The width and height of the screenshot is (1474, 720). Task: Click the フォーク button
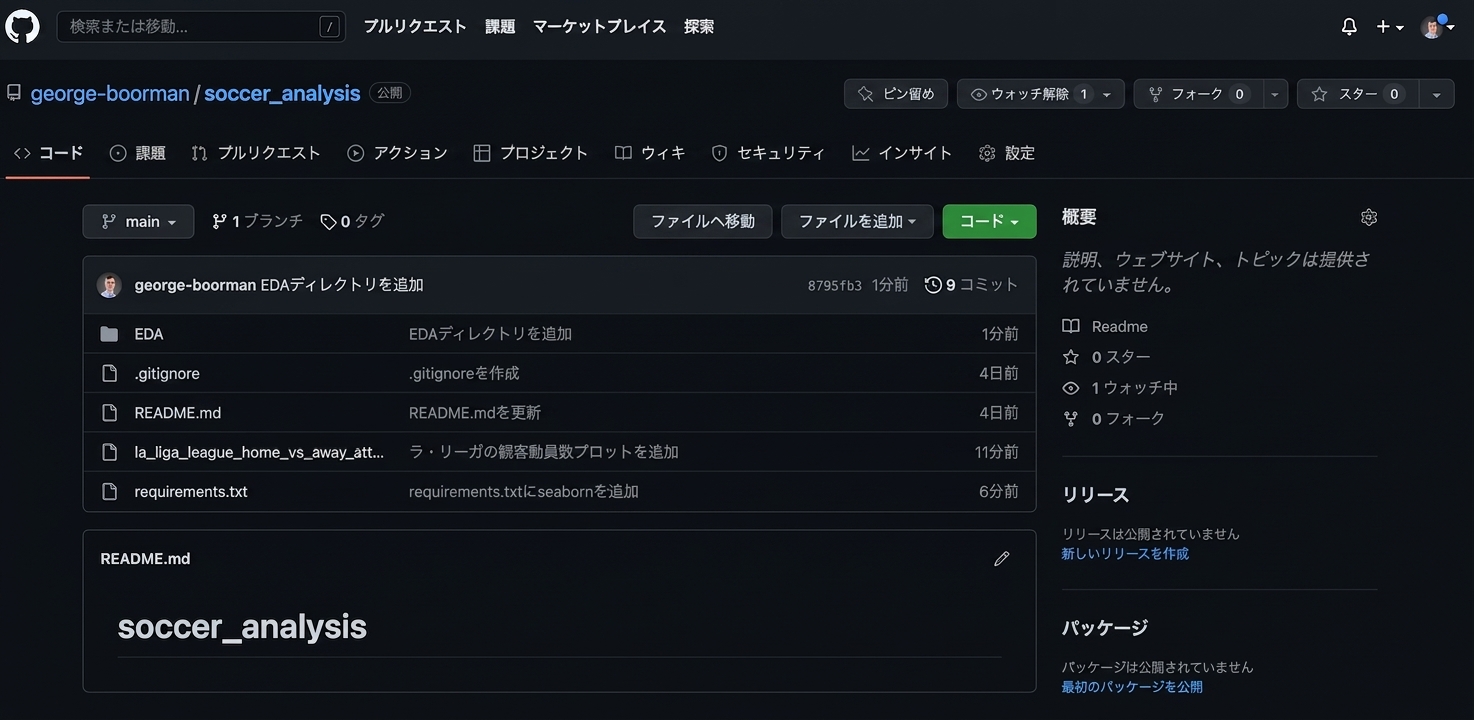(x=1198, y=94)
